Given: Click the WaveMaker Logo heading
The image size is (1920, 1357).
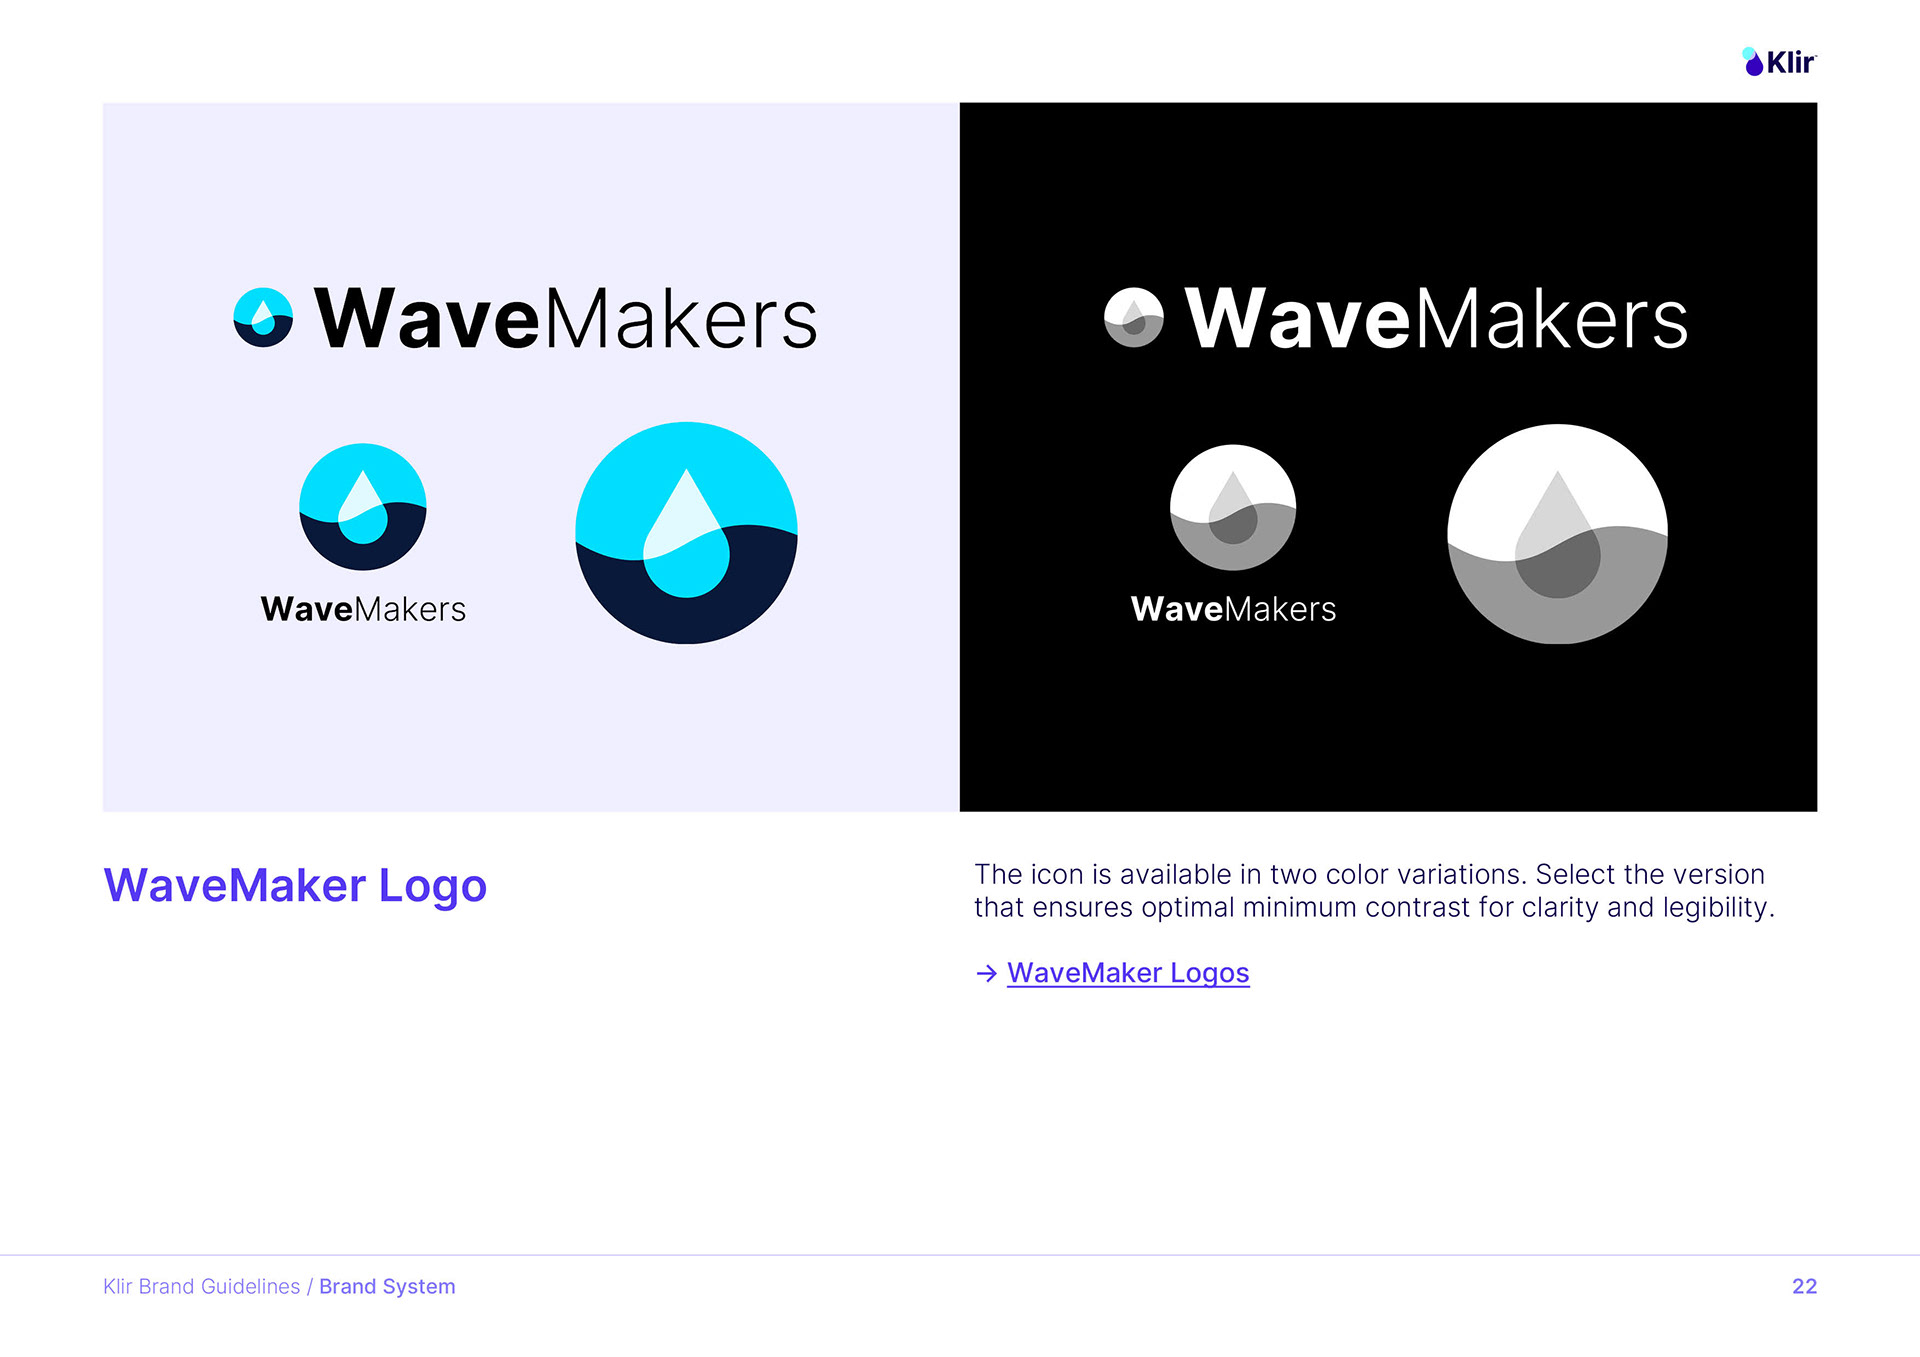Looking at the screenshot, I should point(295,887).
